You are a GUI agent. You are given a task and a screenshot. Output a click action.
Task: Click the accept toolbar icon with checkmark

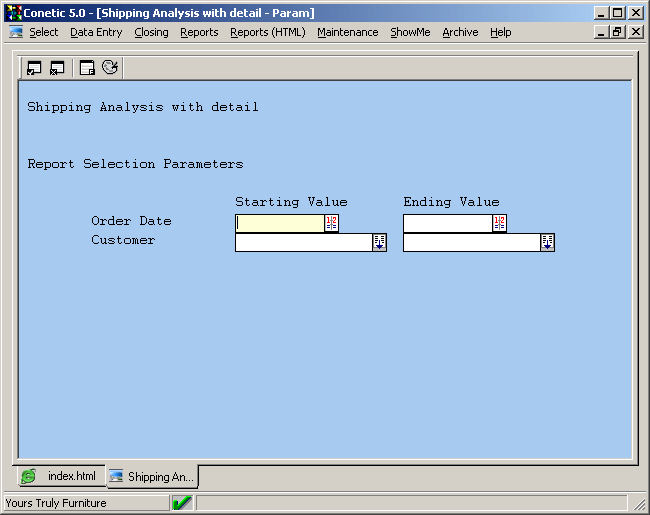(x=34, y=68)
